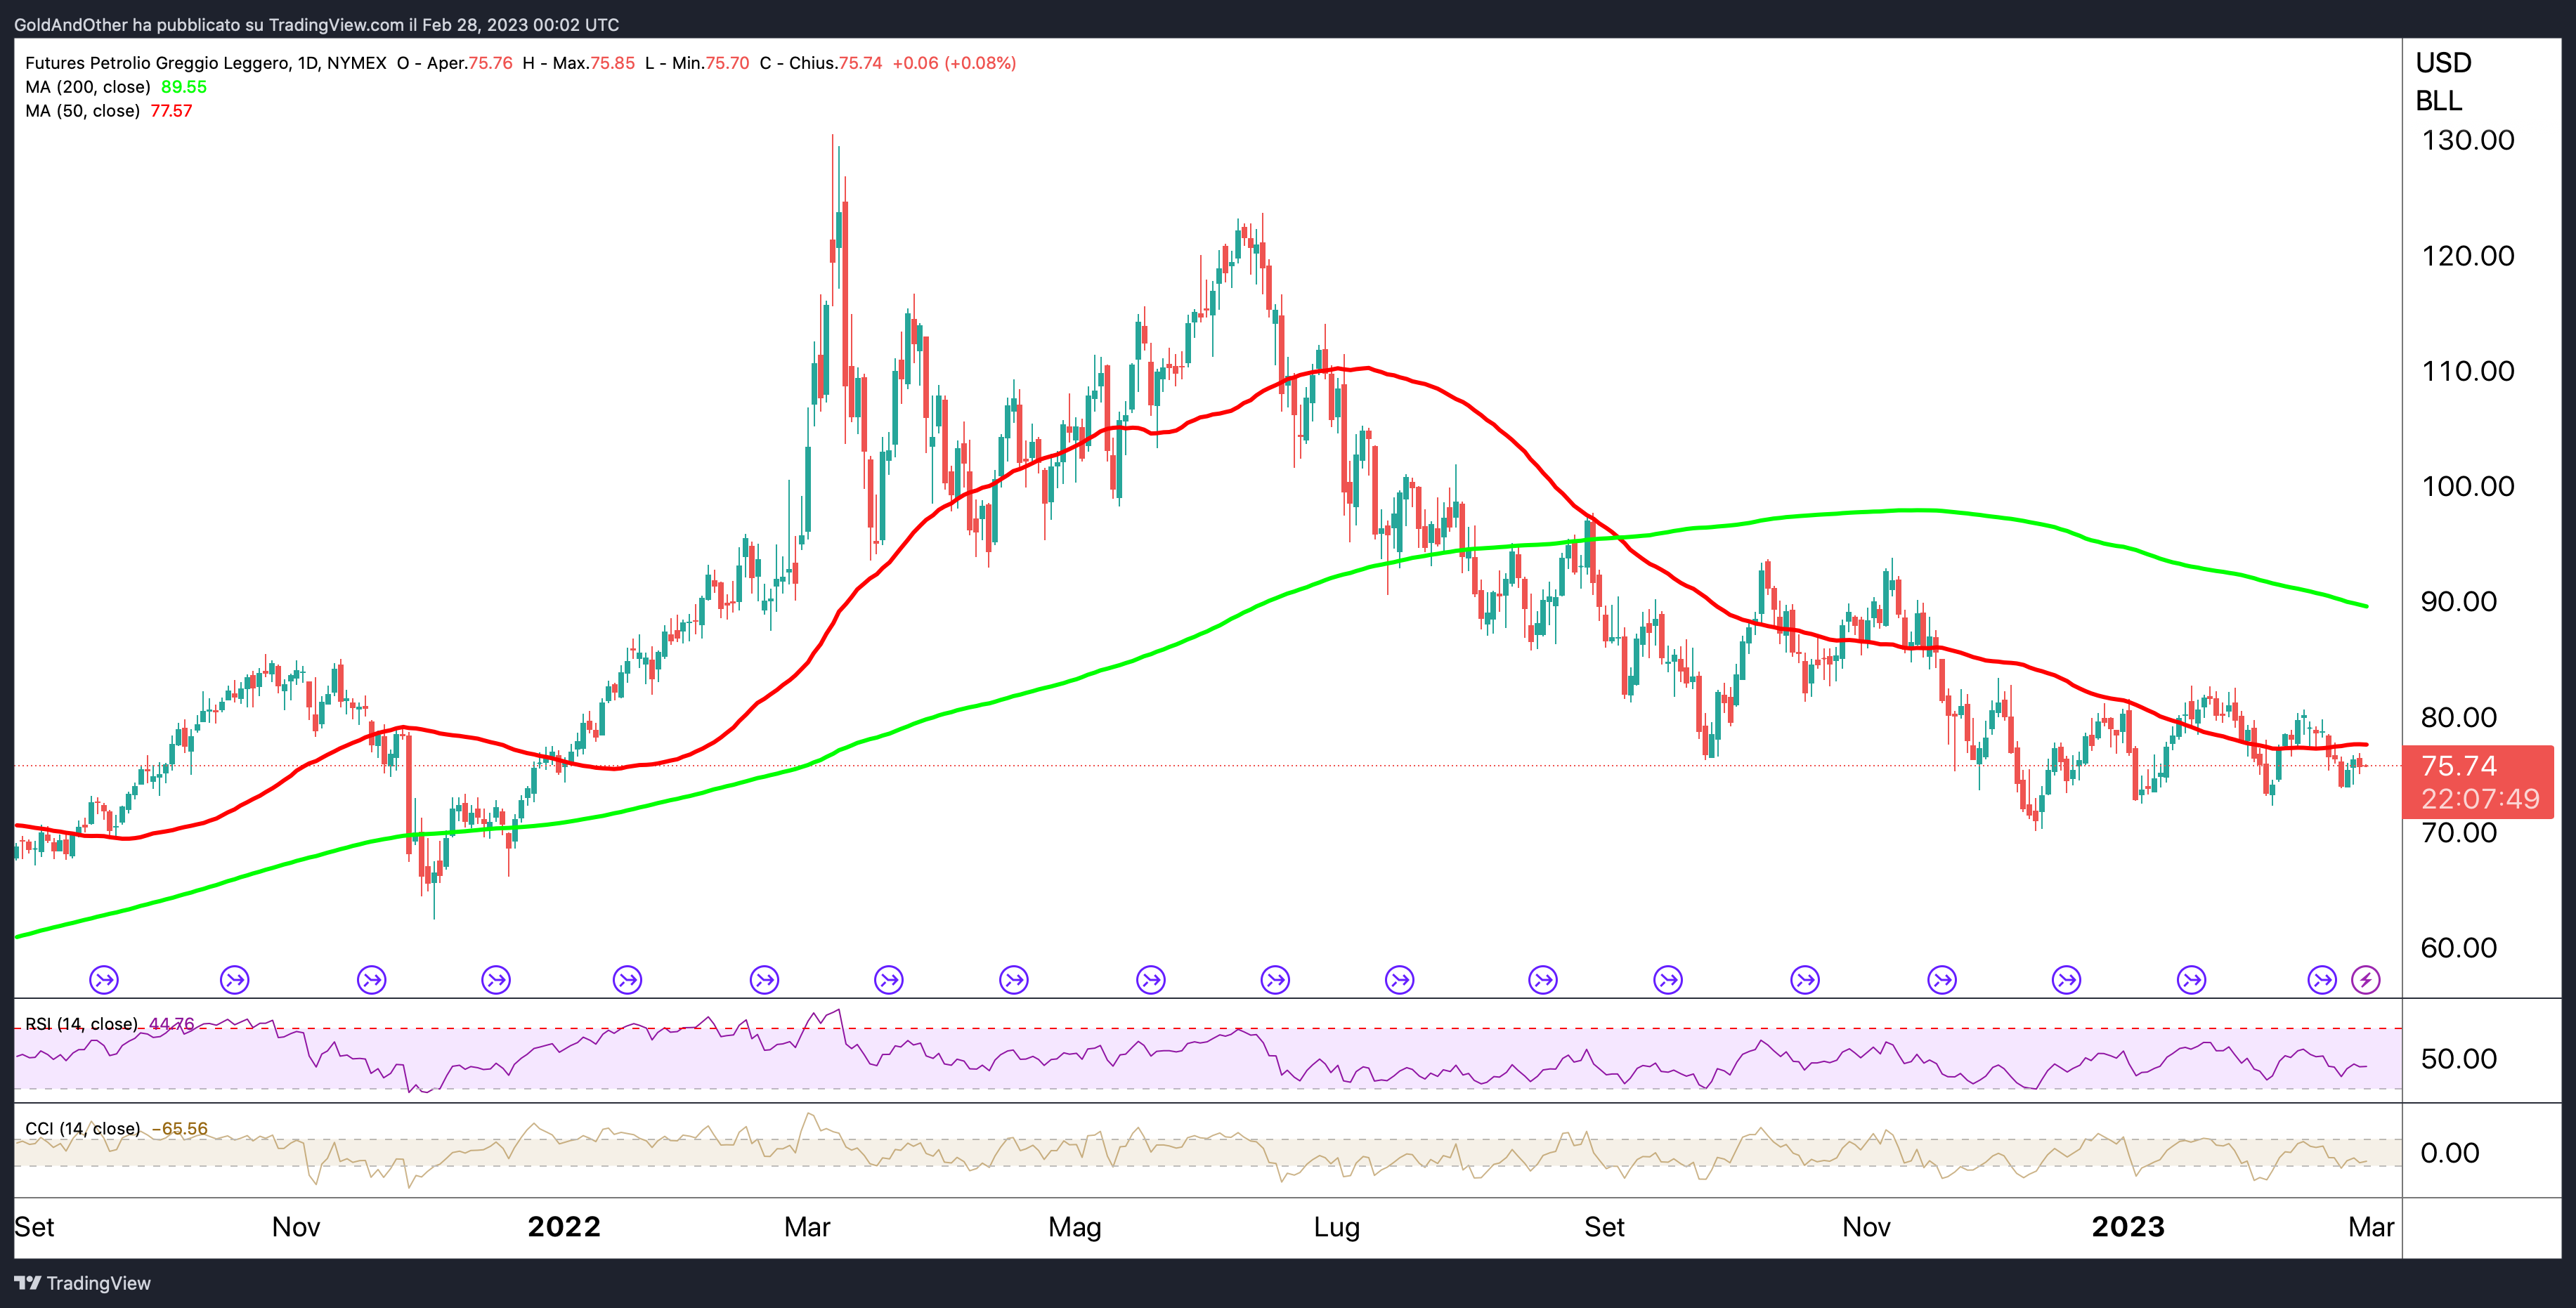This screenshot has width=2576, height=1308.
Task: Click the TradingView logo at bottom left
Action: click(83, 1283)
